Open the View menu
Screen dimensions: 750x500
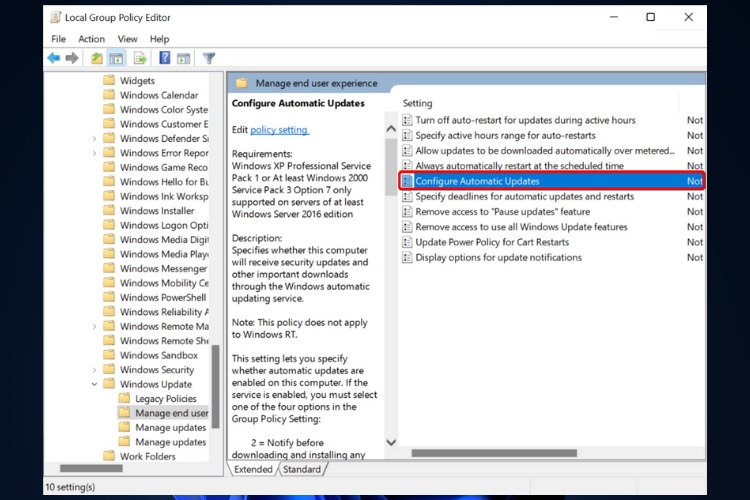pos(127,39)
